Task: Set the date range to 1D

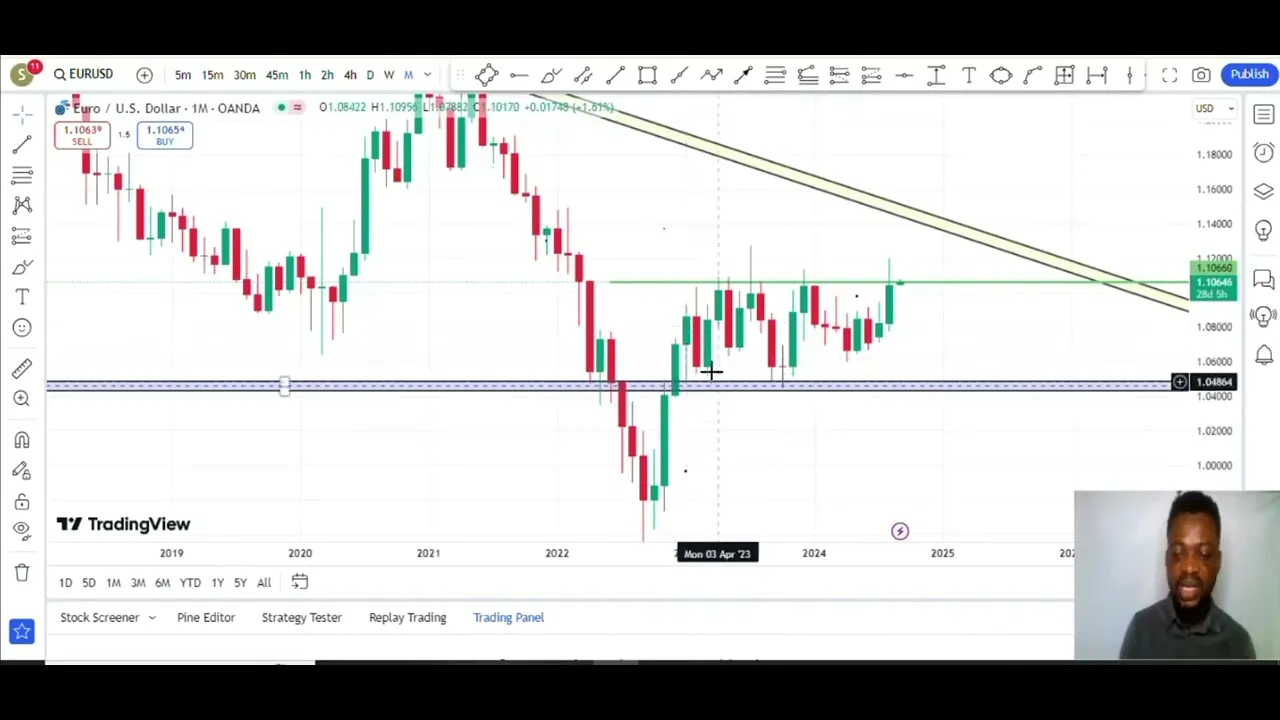Action: point(65,583)
